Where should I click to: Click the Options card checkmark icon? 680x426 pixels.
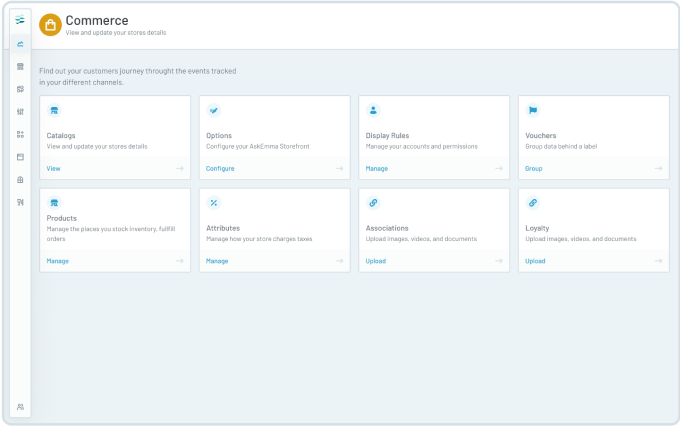pos(213,111)
